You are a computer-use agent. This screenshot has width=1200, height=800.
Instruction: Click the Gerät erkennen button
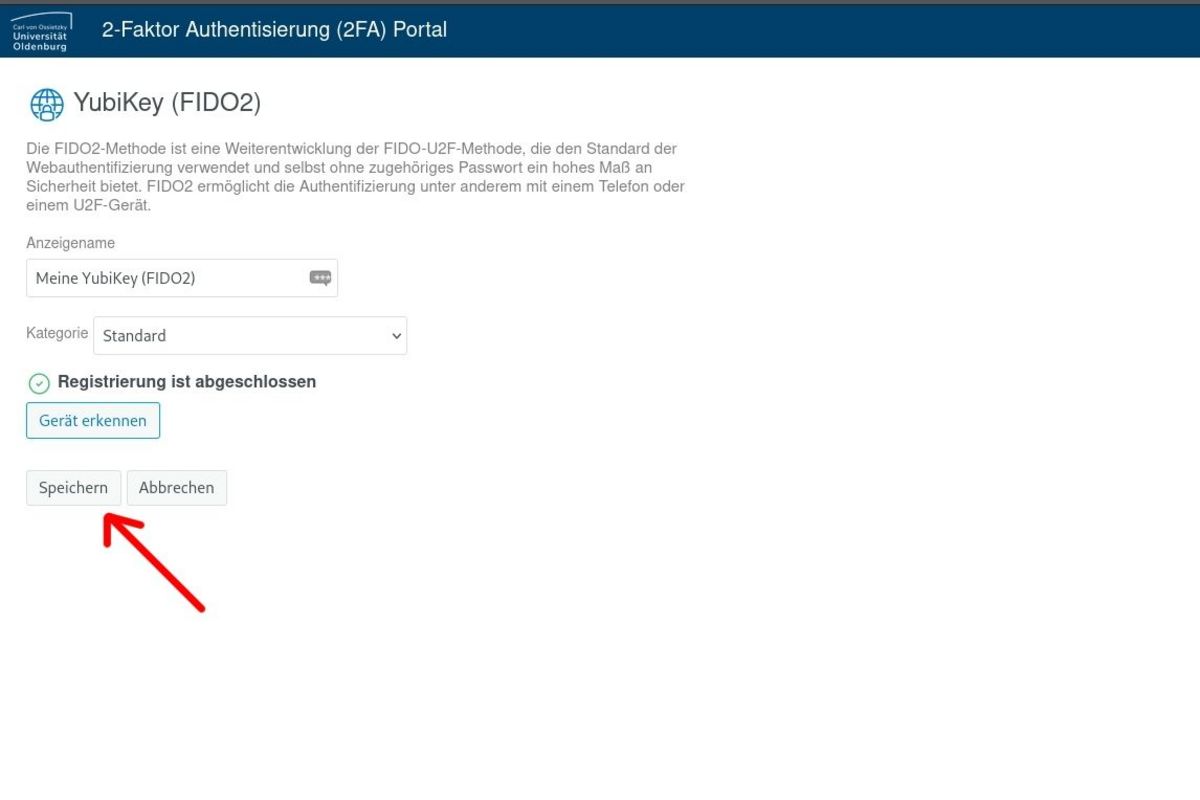[92, 421]
